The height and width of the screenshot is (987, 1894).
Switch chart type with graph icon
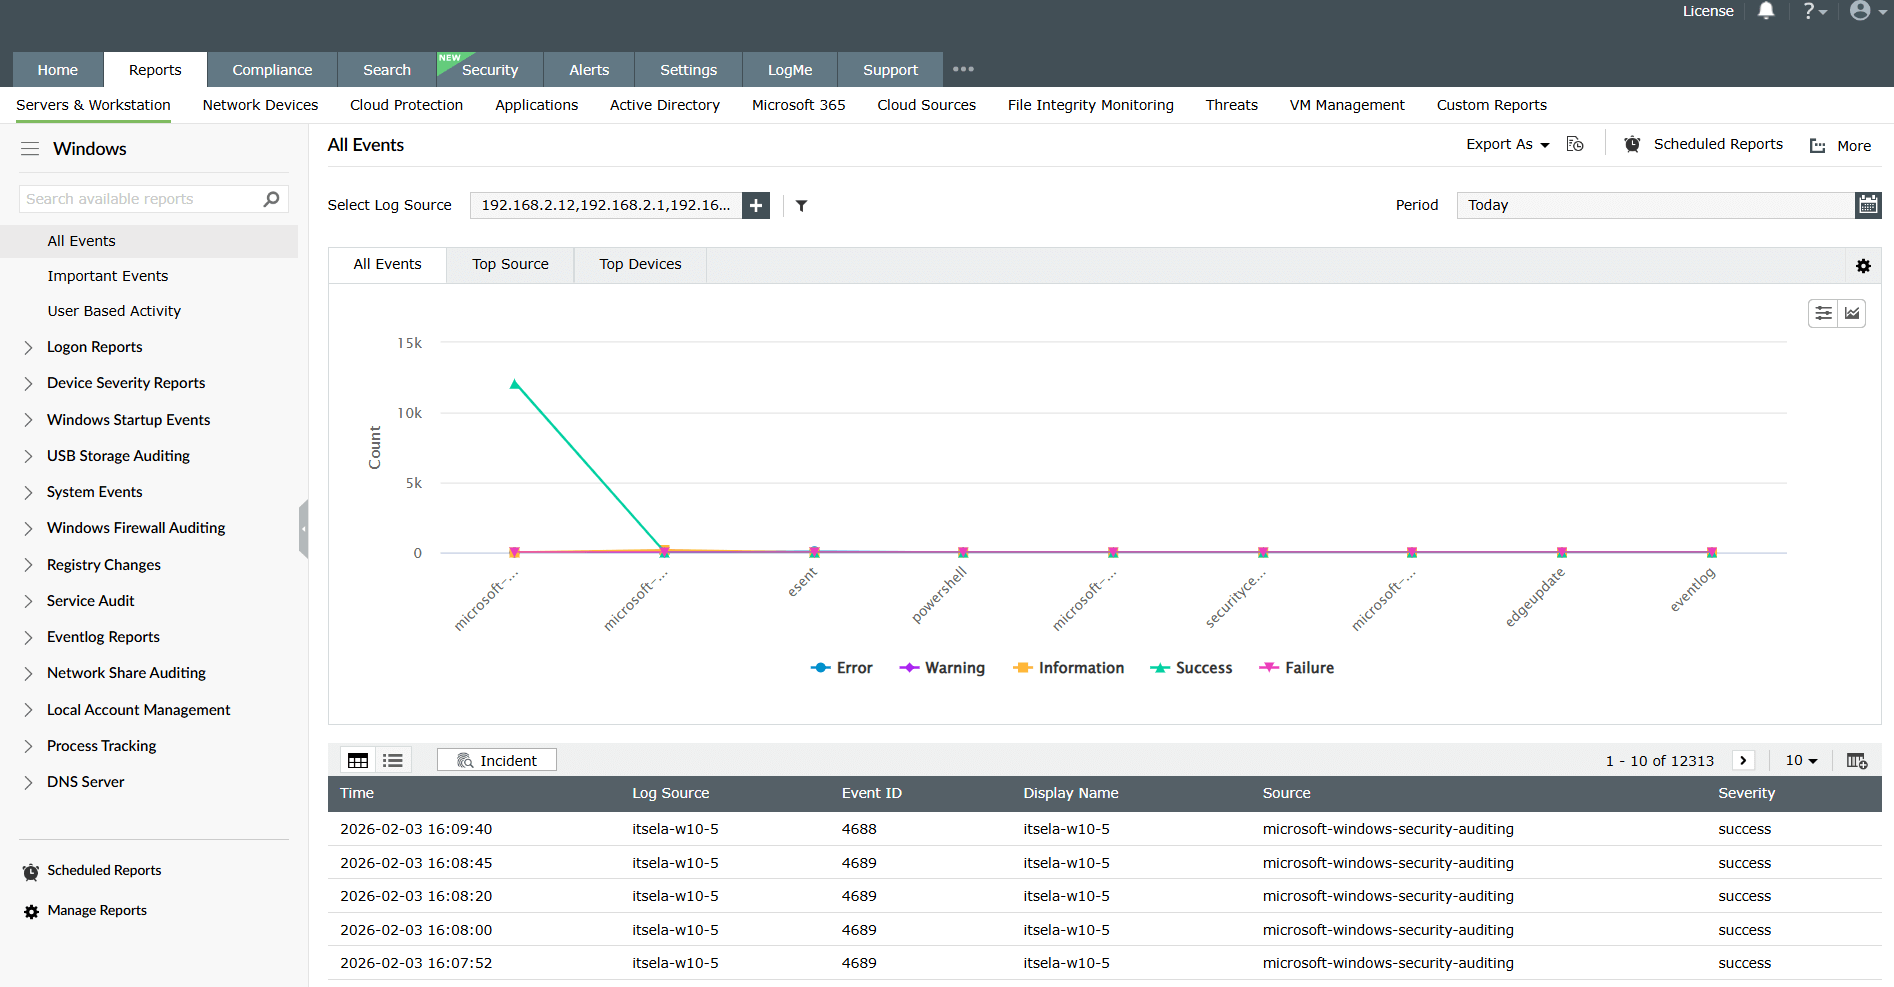(x=1852, y=313)
